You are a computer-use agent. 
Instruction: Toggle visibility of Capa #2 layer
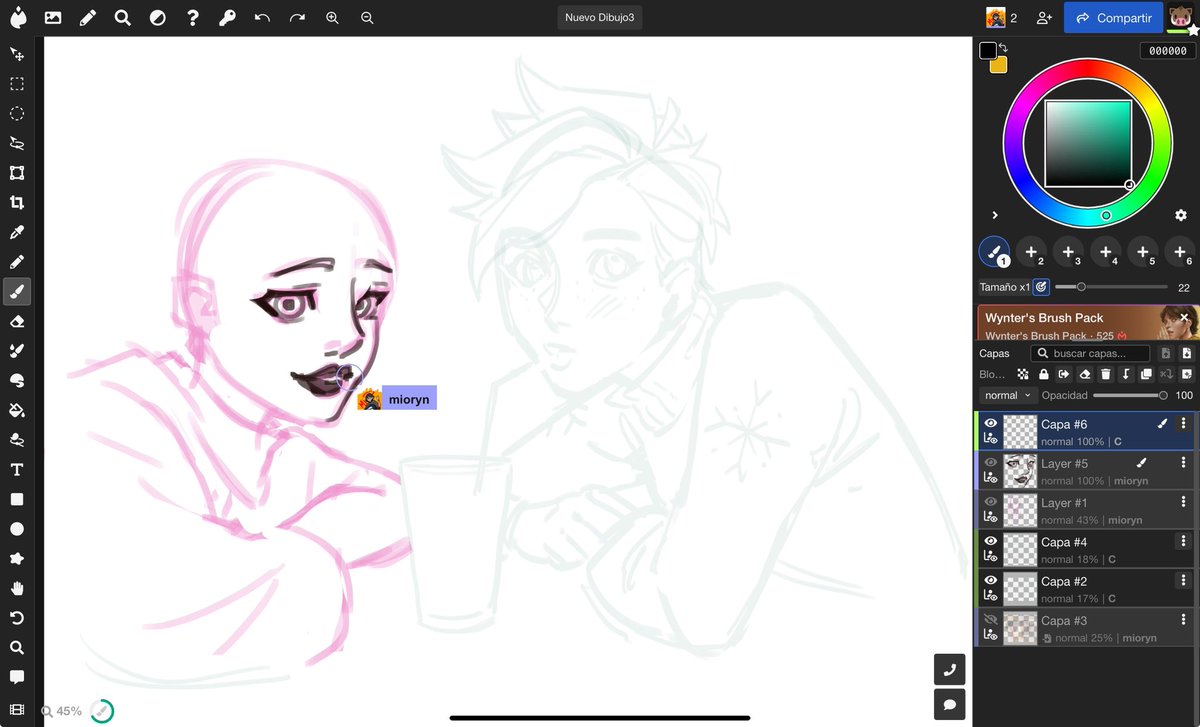coord(991,580)
